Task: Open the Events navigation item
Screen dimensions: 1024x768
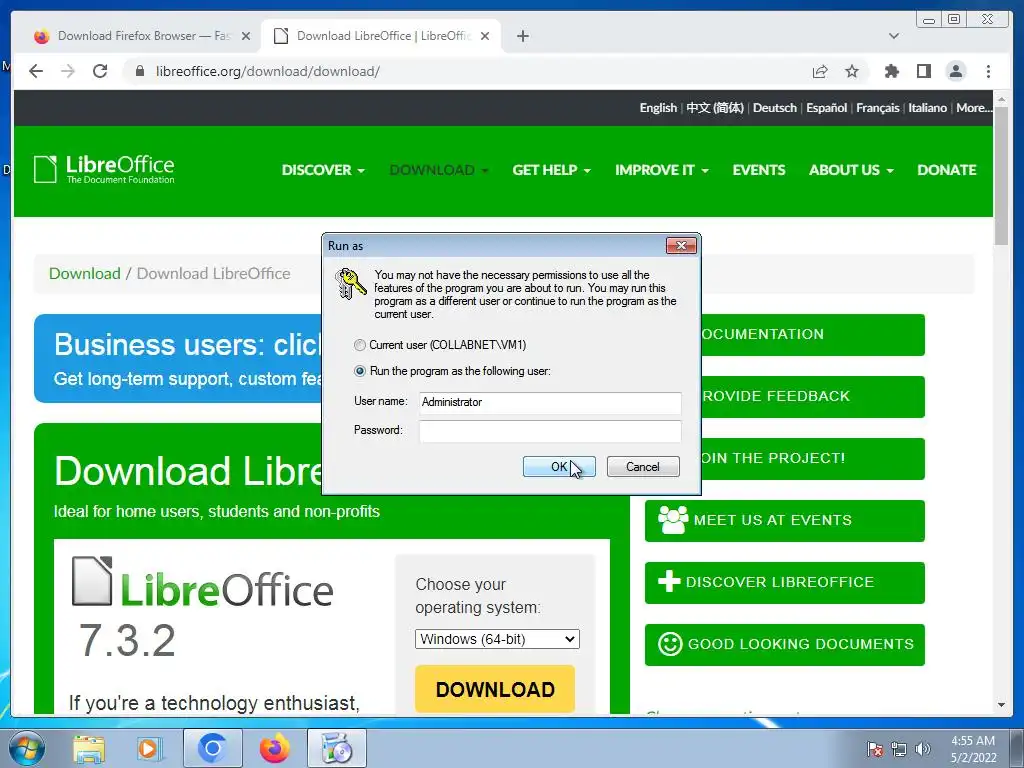Action: point(758,170)
